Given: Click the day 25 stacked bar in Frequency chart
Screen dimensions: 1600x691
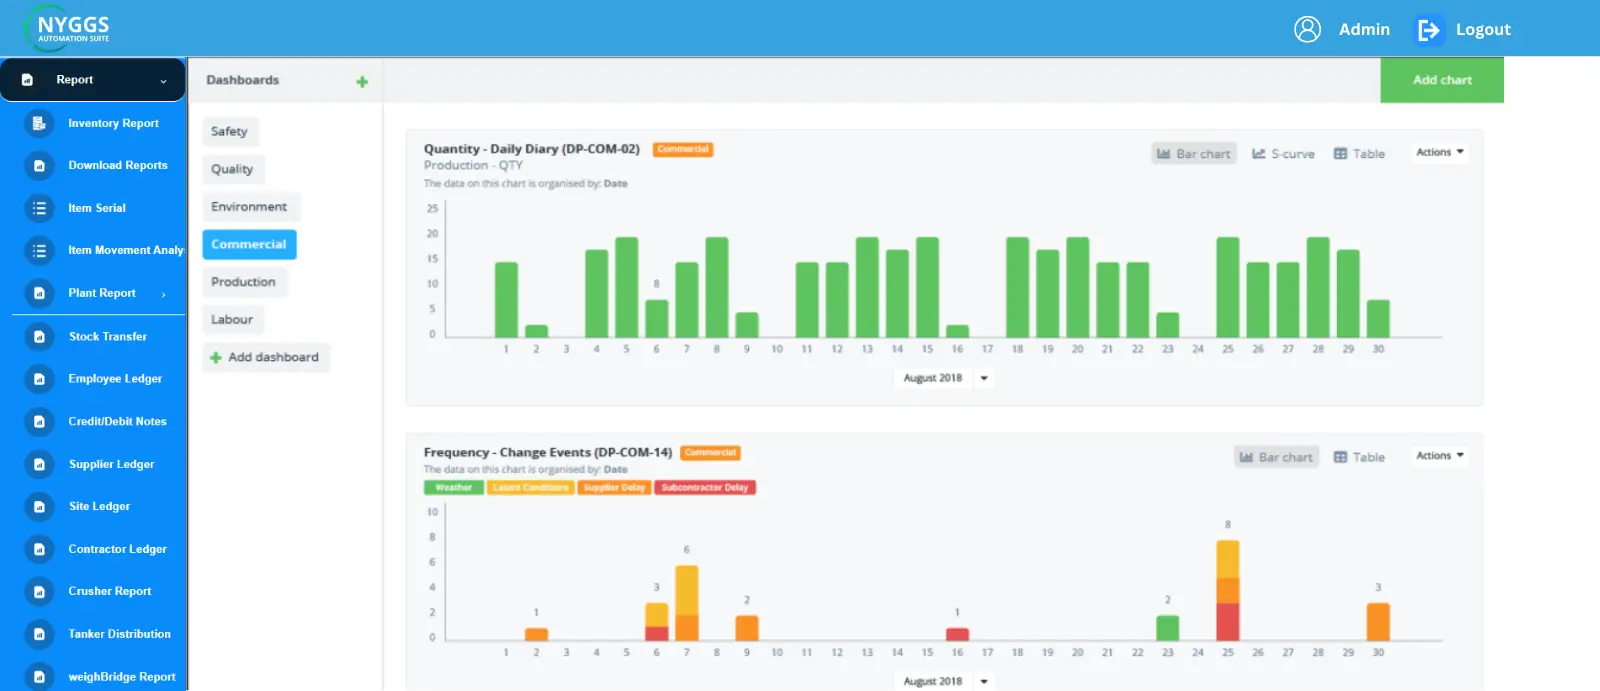Looking at the screenshot, I should (1228, 590).
